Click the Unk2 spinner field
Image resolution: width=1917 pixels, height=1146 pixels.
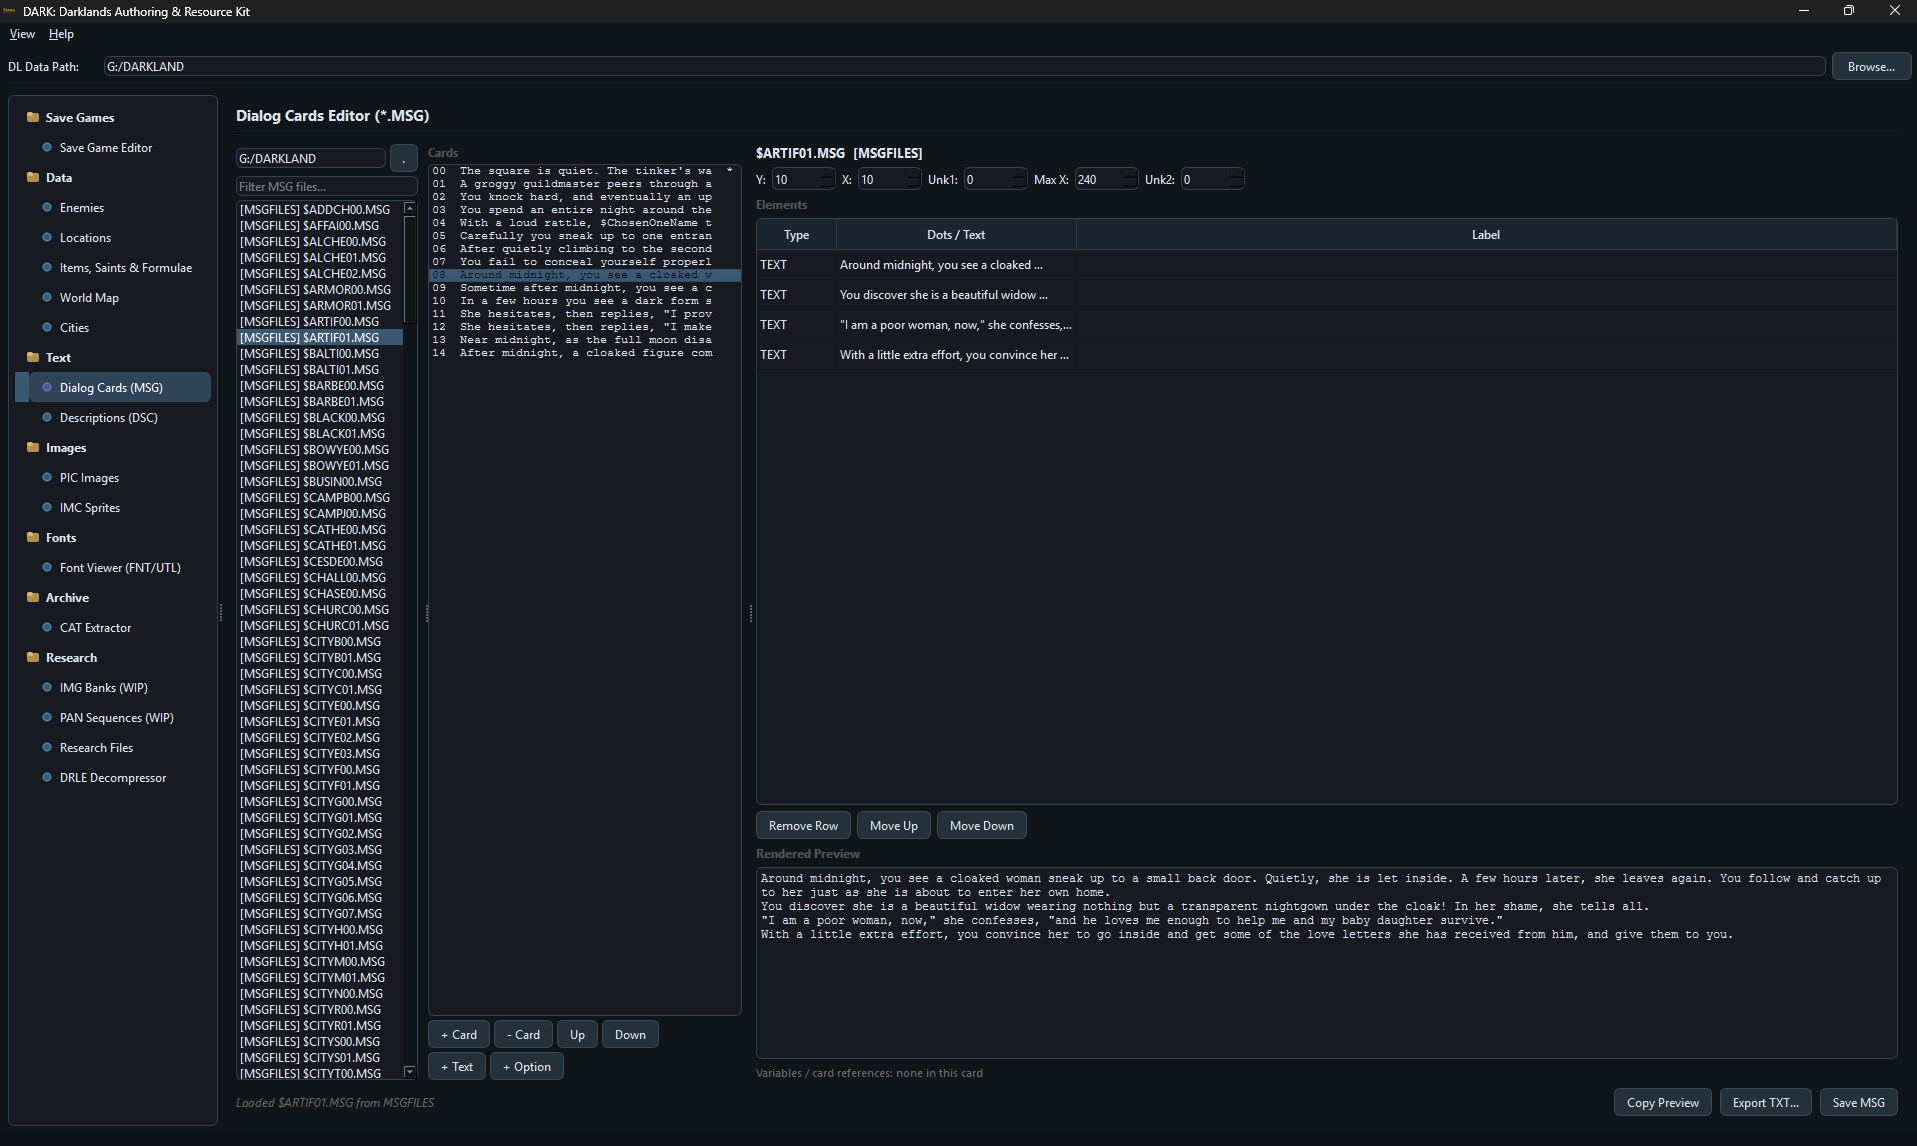click(x=1212, y=180)
